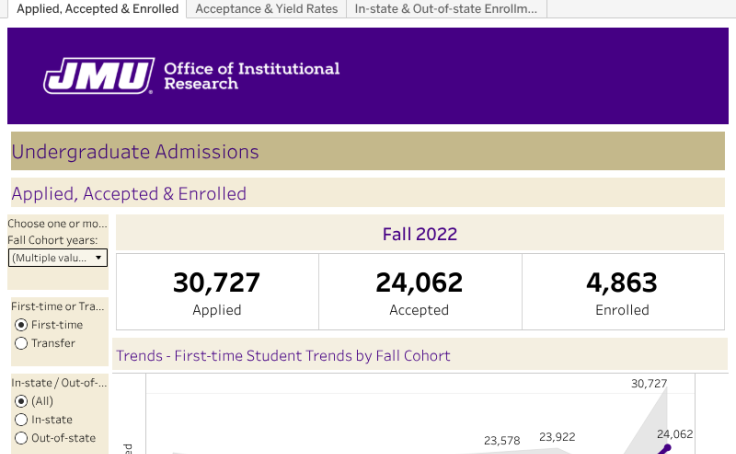This screenshot has height=454, width=736.
Task: Click the JMU logo in the header
Action: pos(99,75)
